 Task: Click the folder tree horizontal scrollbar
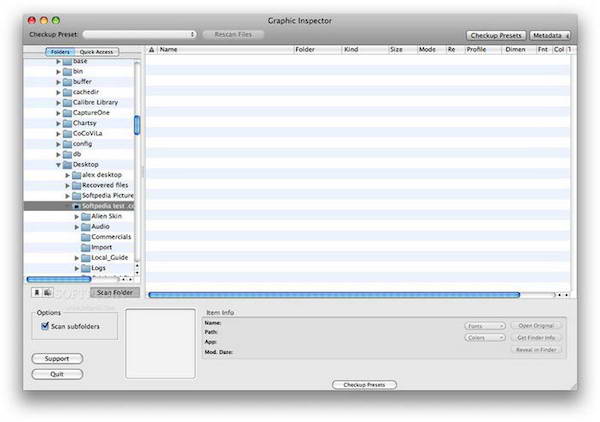59,280
